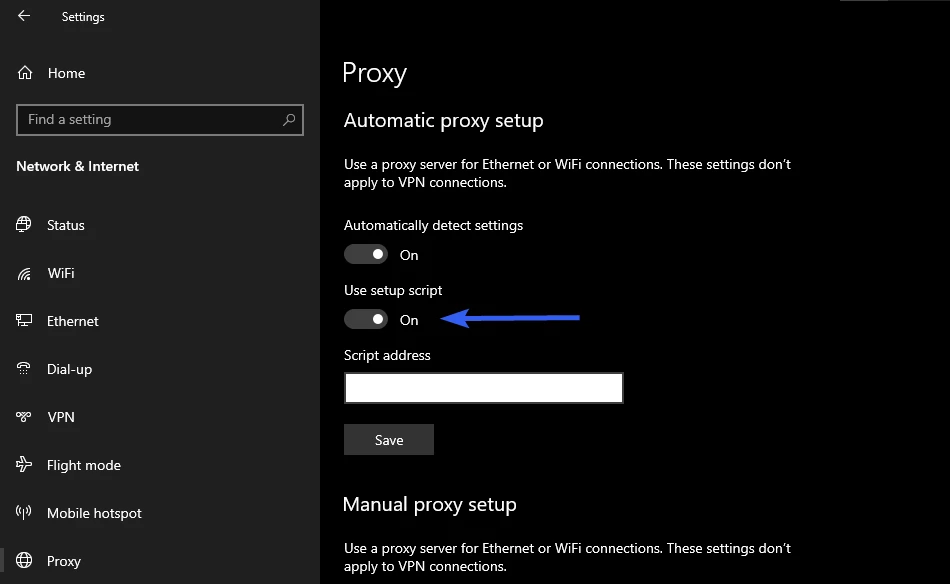Open Dial-up via its phone icon
The height and width of the screenshot is (584, 950).
coord(25,369)
